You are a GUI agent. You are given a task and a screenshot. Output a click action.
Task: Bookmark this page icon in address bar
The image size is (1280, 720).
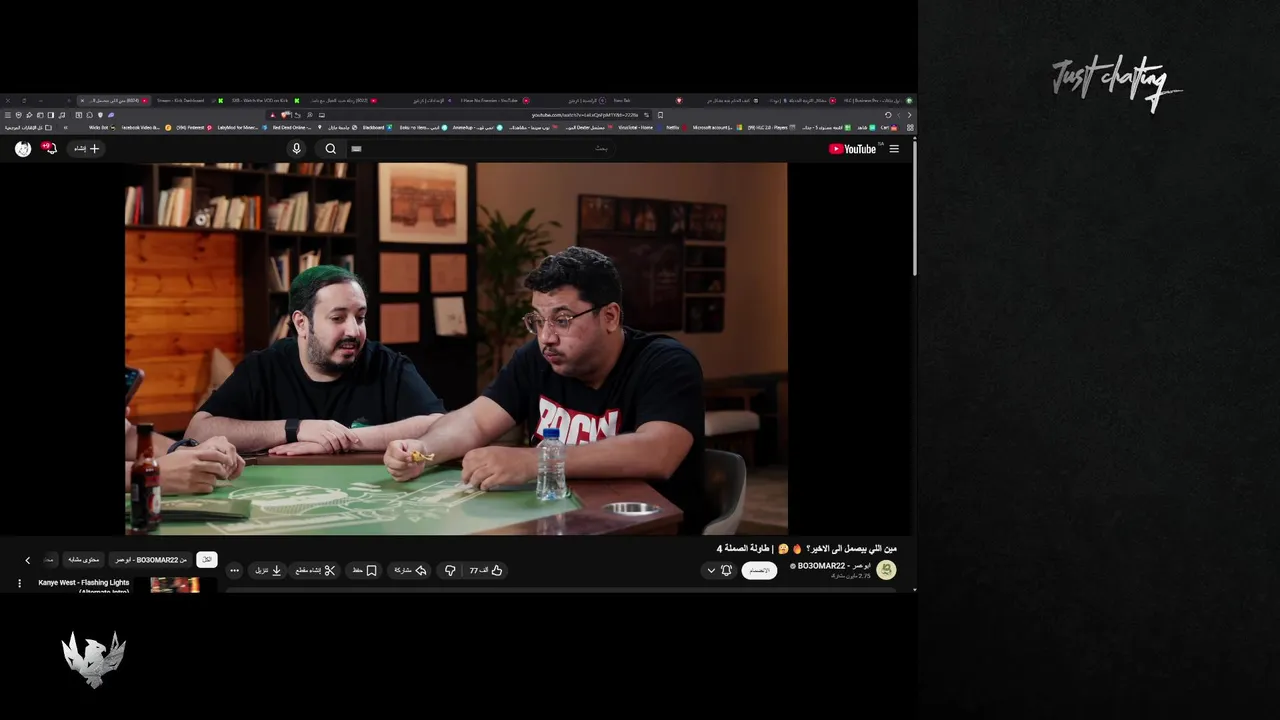pyautogui.click(x=660, y=115)
